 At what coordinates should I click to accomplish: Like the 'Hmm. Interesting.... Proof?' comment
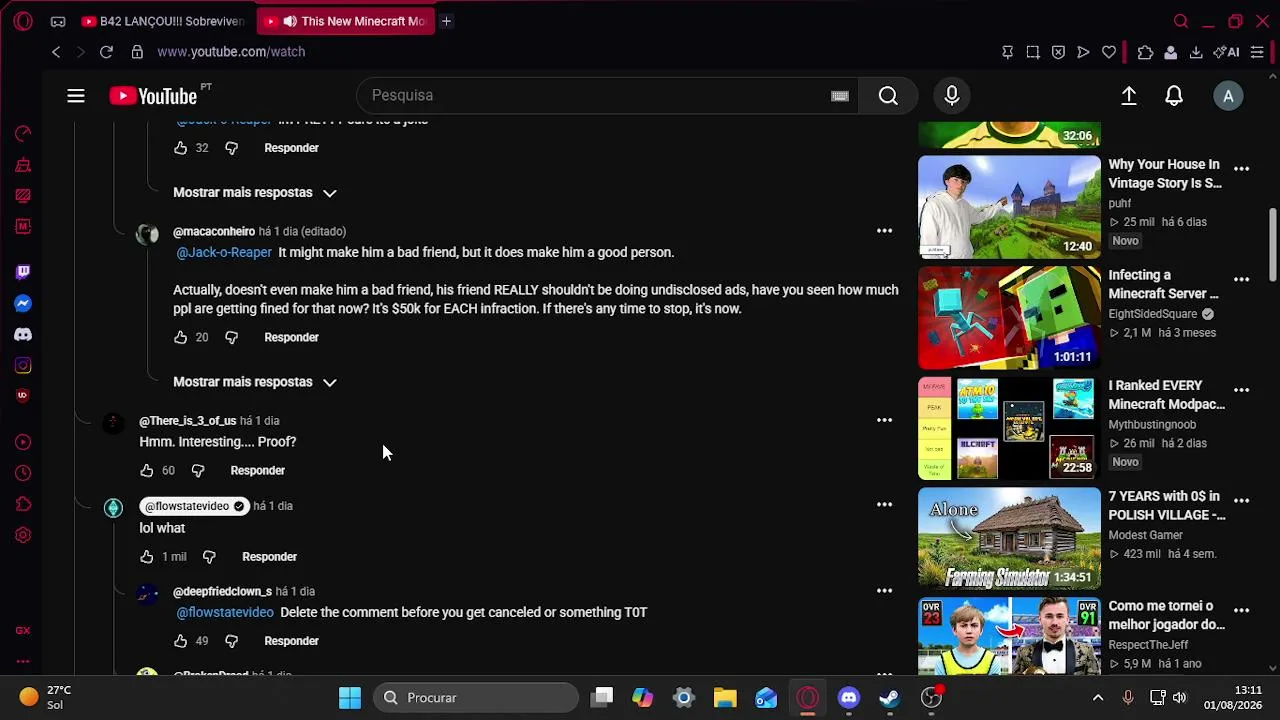[x=146, y=471]
